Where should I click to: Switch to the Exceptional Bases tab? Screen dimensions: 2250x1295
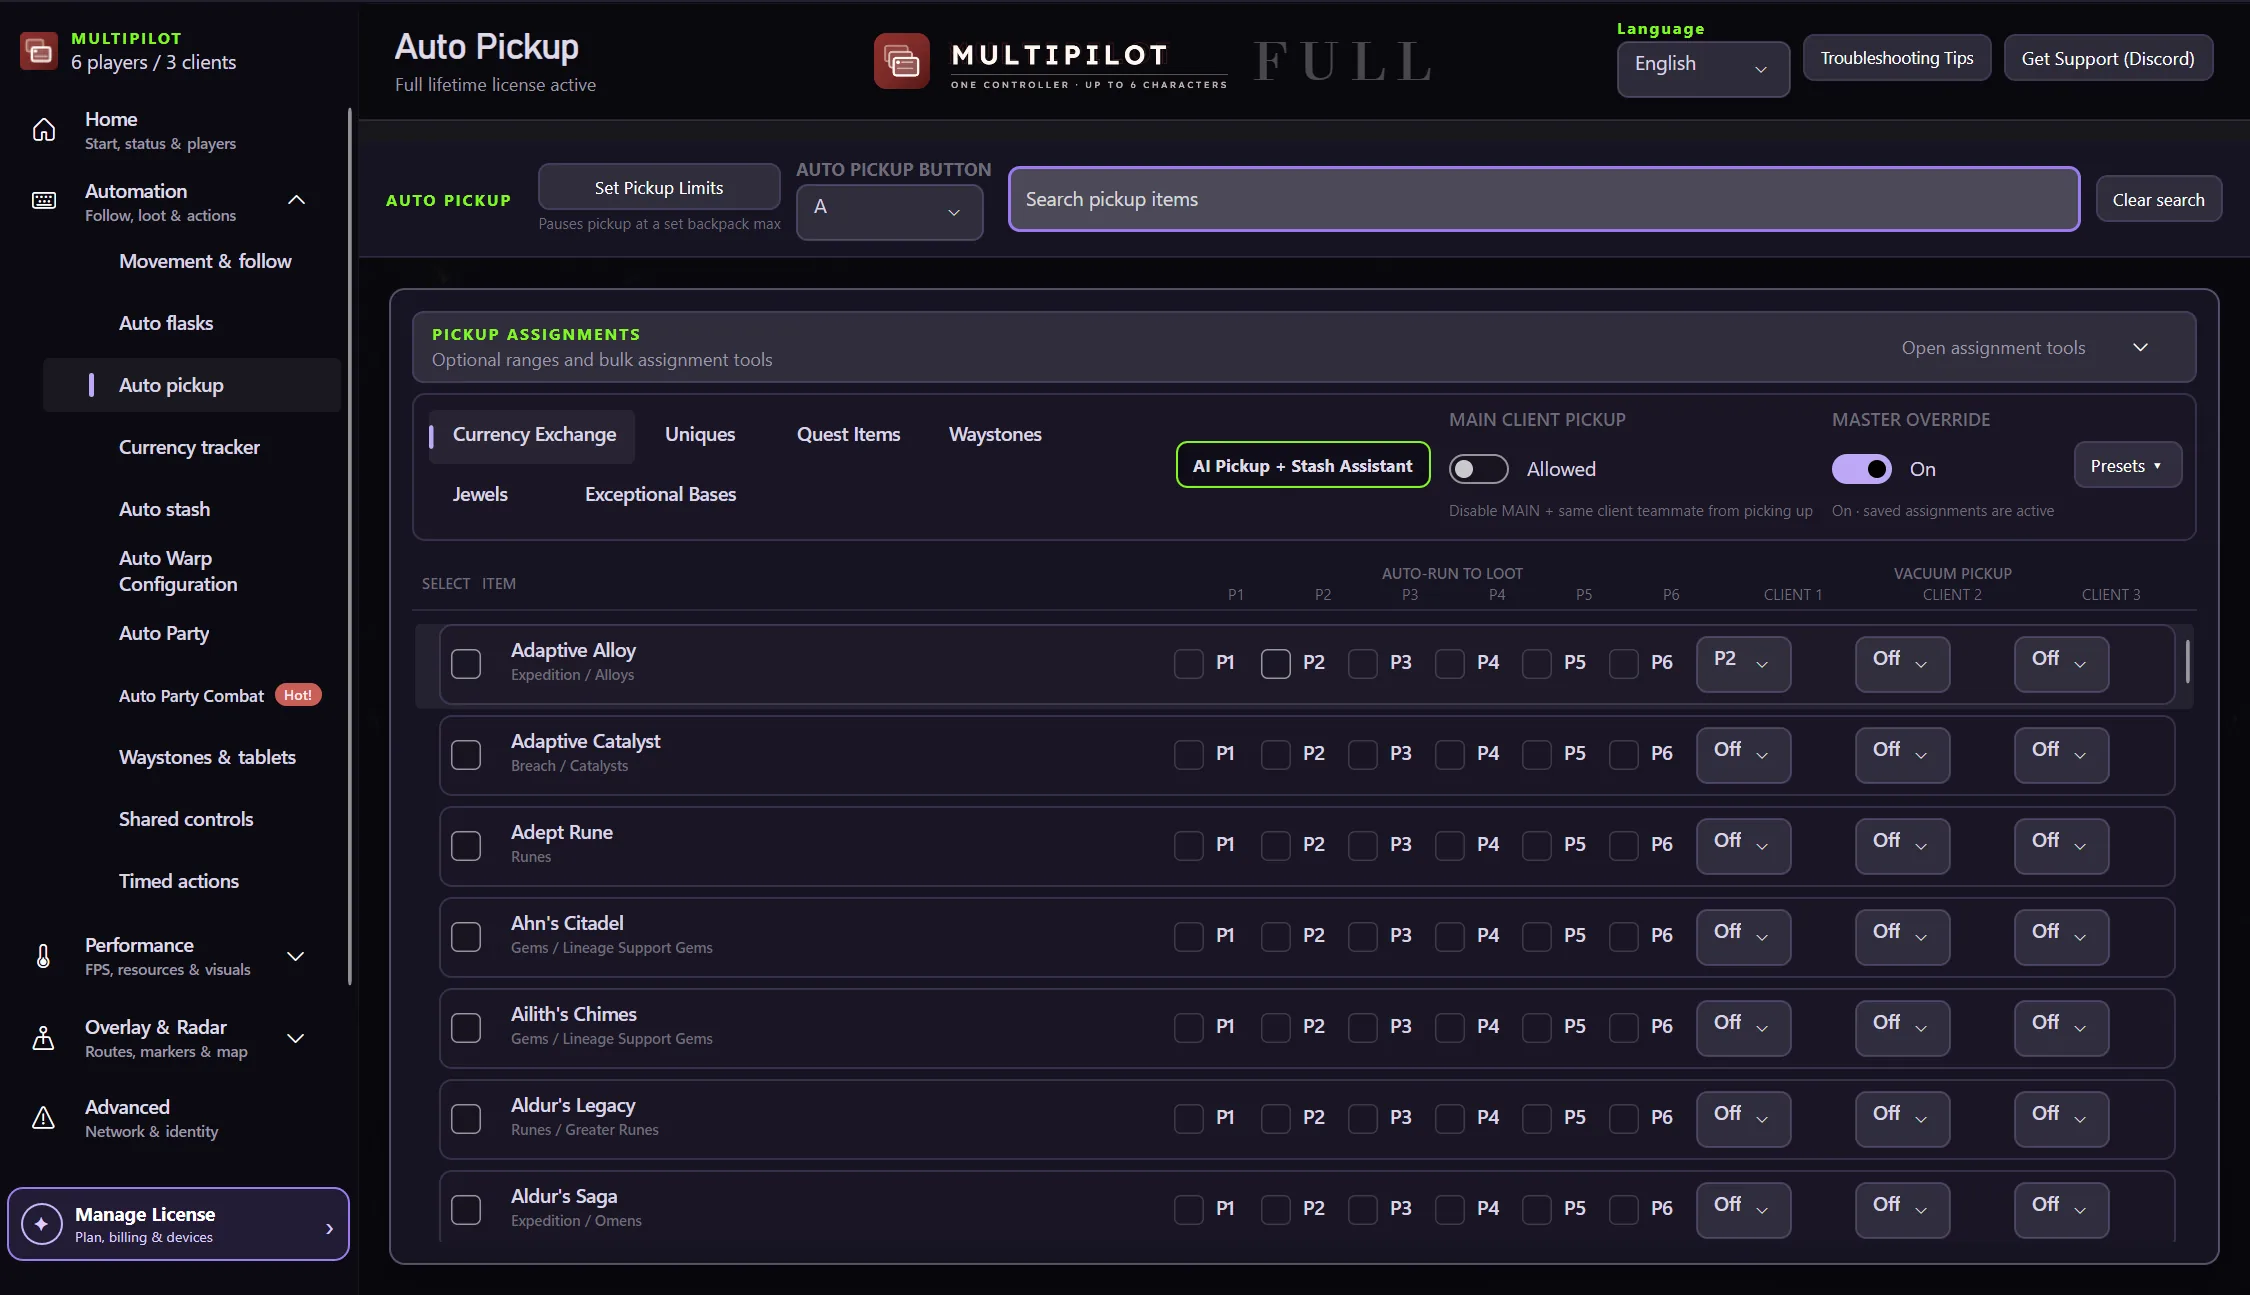click(x=660, y=495)
